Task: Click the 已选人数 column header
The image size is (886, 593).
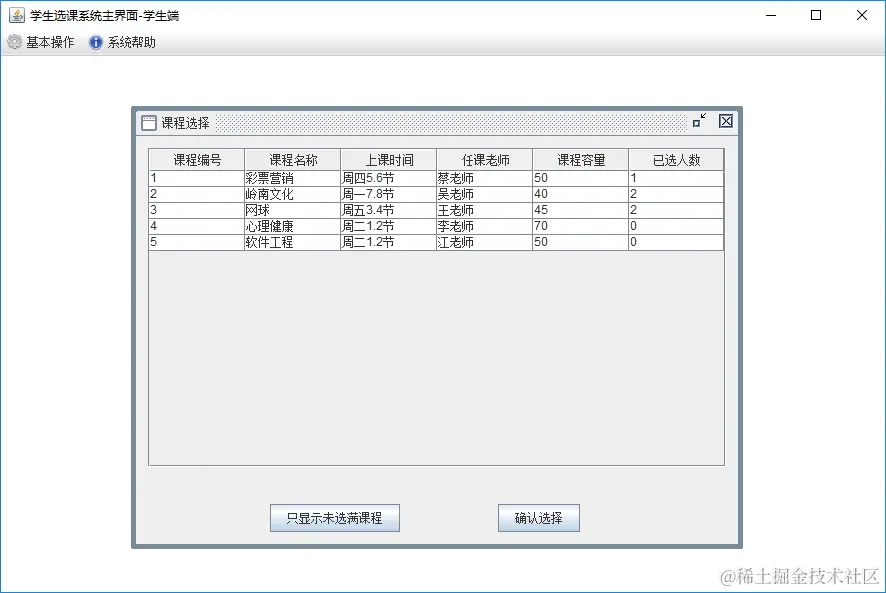Action: point(675,159)
